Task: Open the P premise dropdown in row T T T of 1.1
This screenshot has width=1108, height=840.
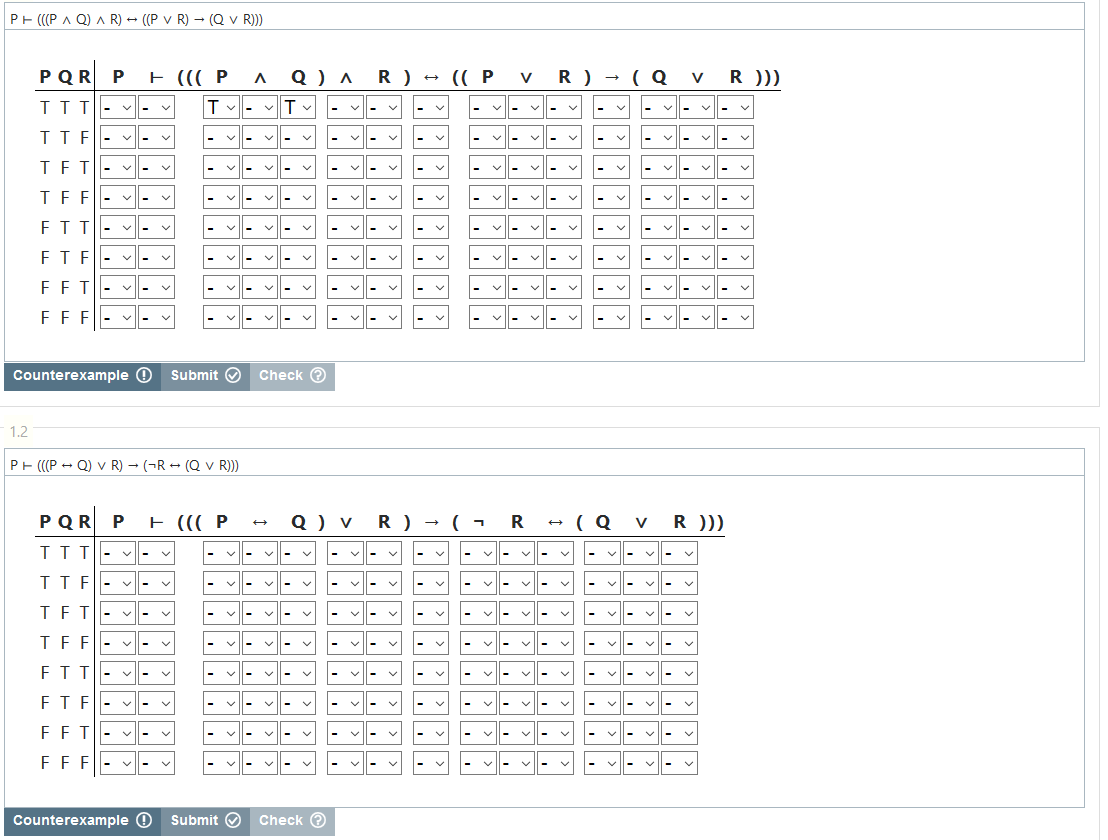Action: (x=117, y=107)
